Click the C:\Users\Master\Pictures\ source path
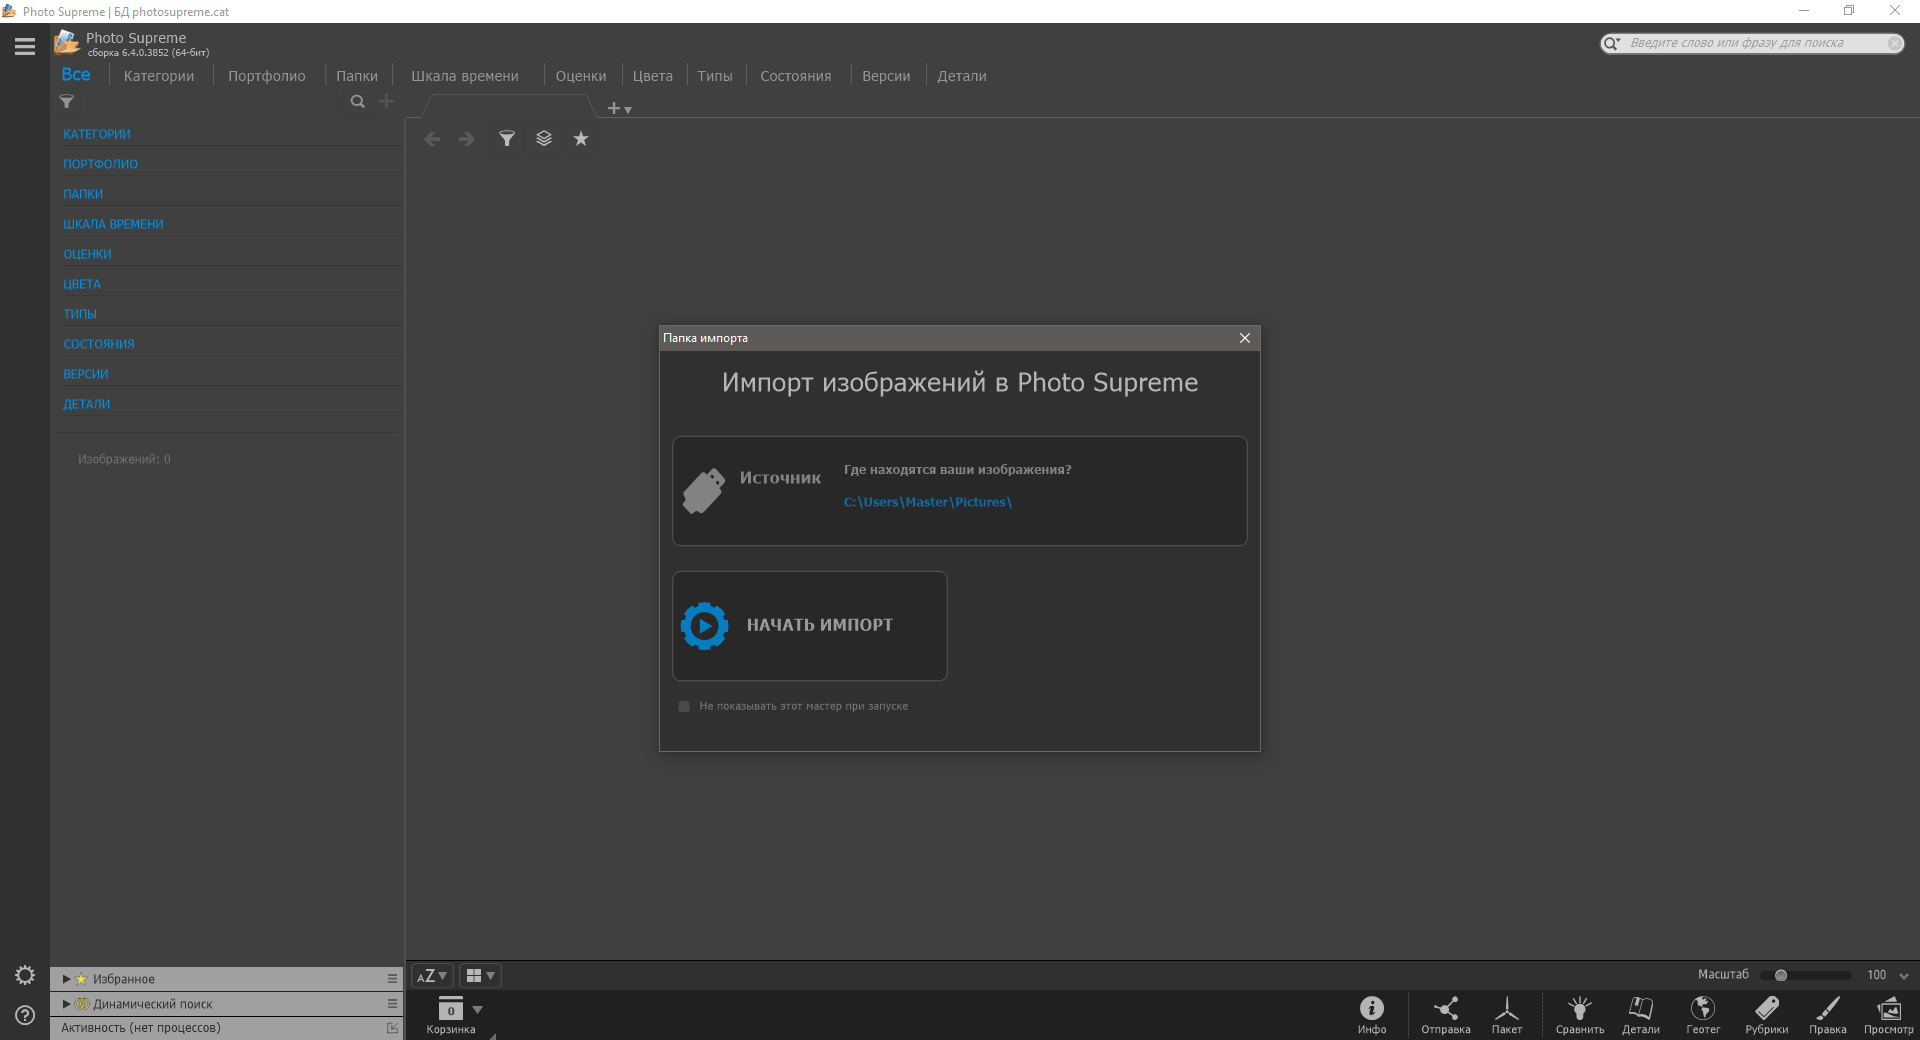Image resolution: width=1920 pixels, height=1040 pixels. [928, 502]
